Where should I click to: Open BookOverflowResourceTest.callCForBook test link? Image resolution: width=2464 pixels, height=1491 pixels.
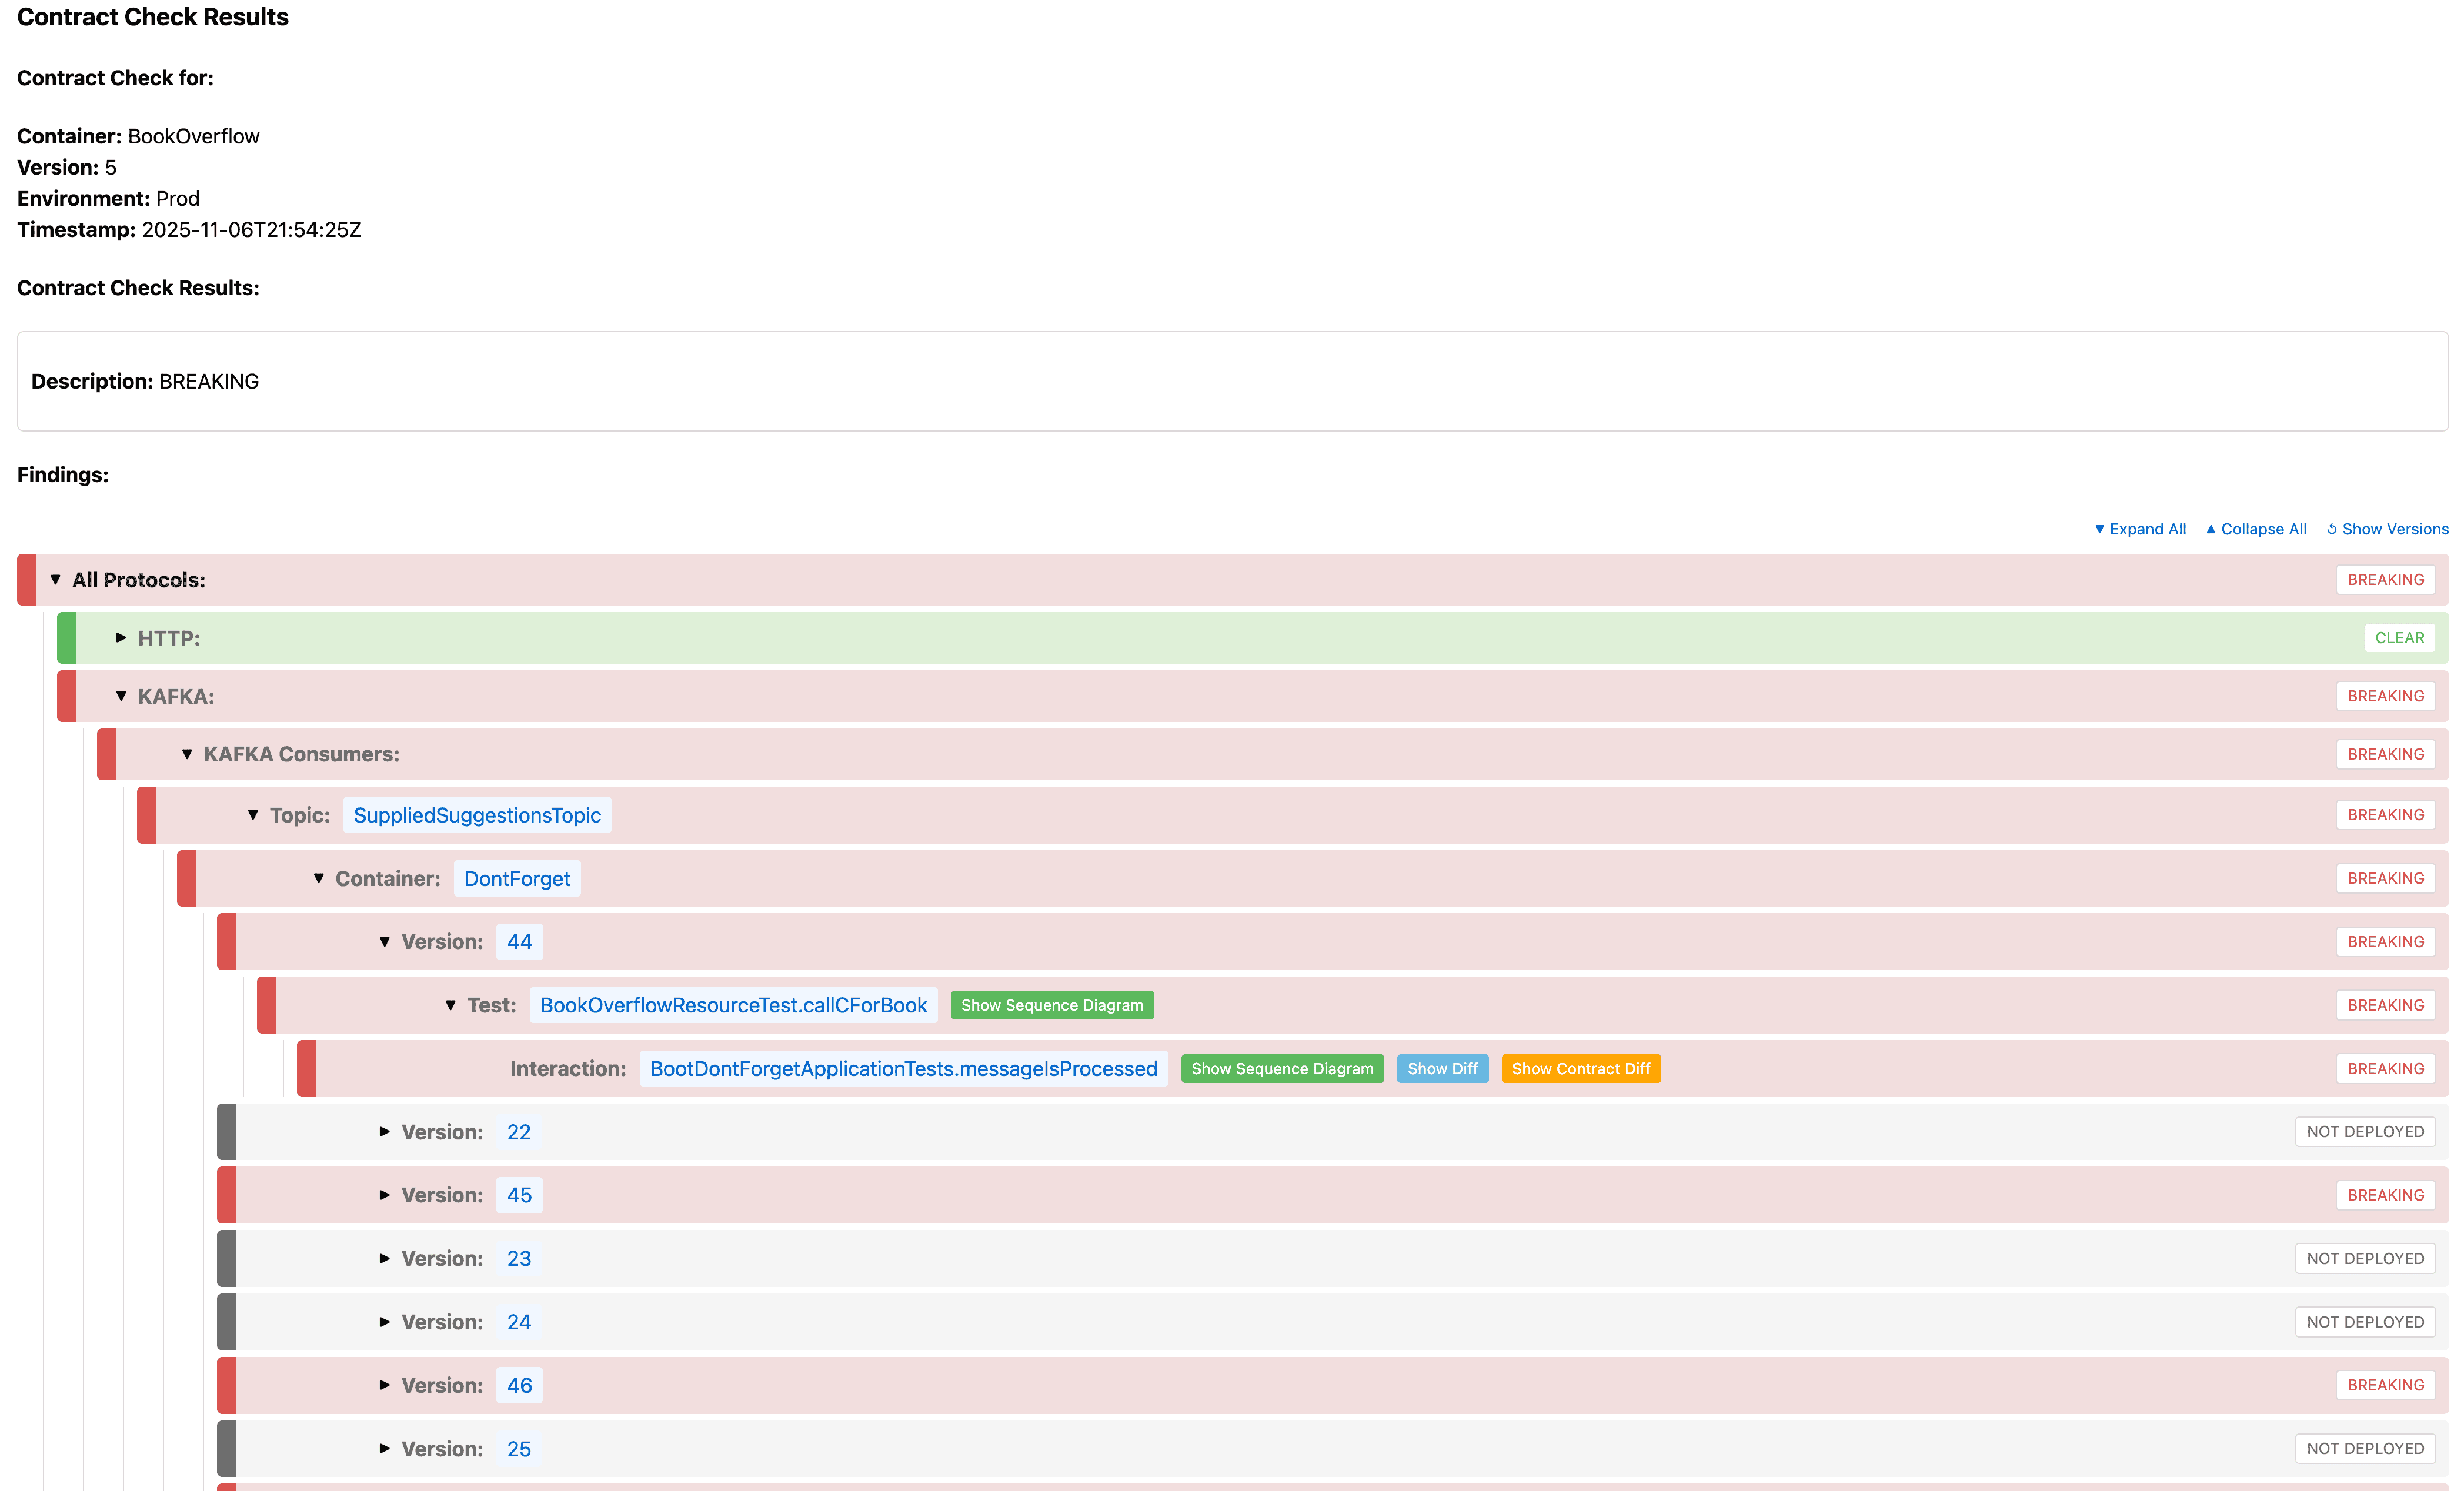tap(733, 1005)
